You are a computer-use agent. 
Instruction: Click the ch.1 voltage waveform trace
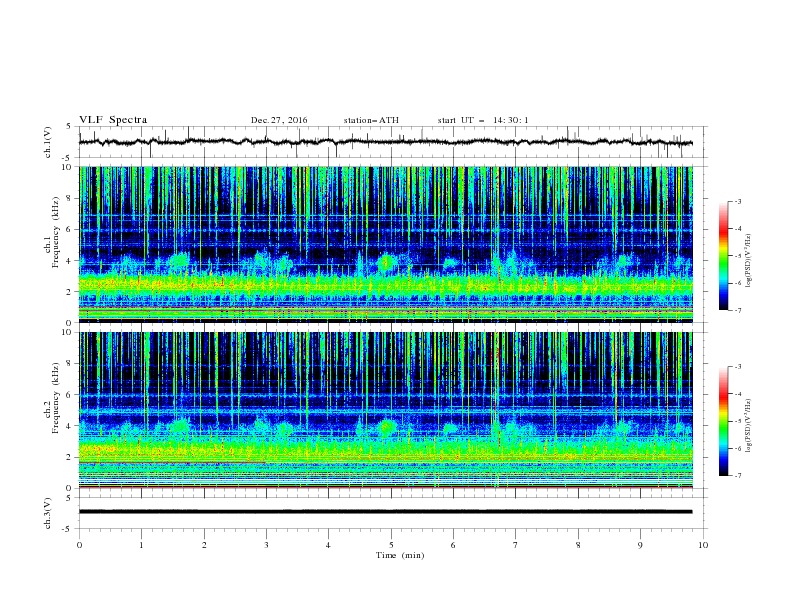pos(385,142)
